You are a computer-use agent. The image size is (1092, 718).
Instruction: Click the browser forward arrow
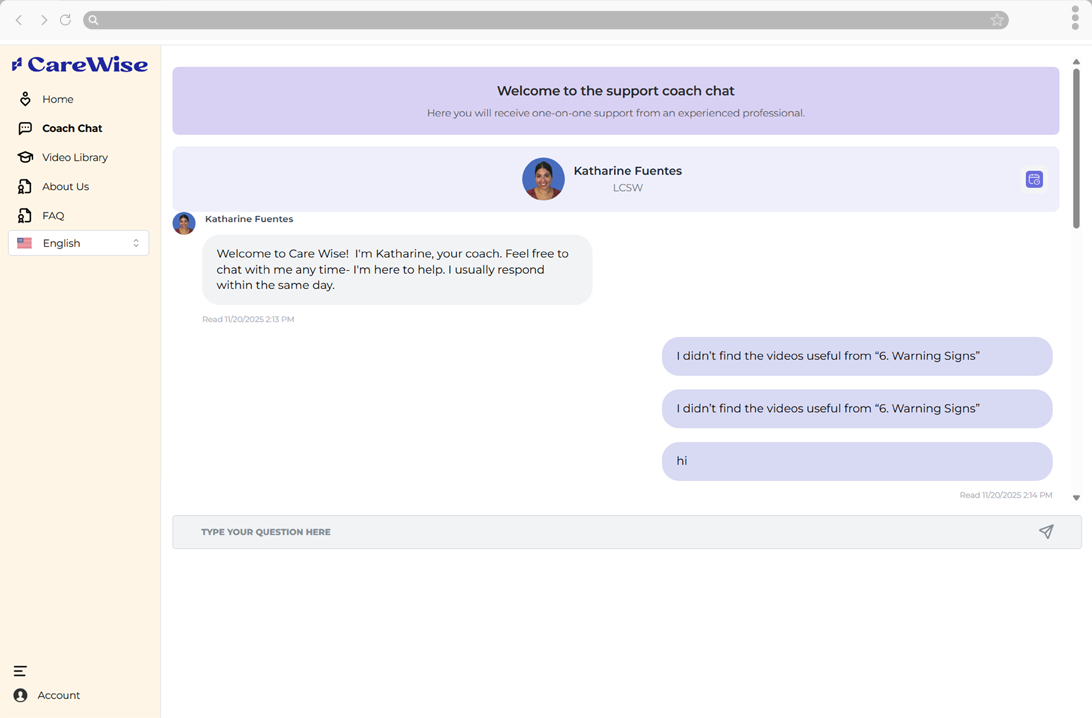tap(43, 20)
